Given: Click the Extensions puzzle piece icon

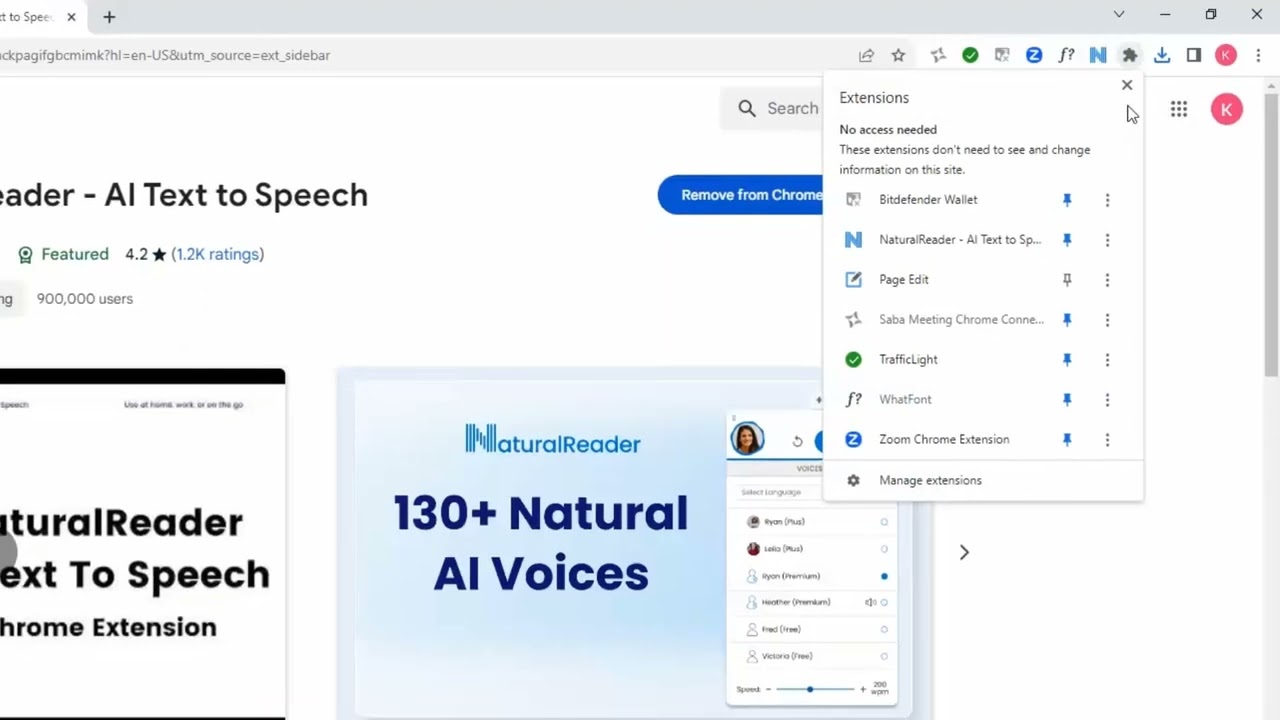Looking at the screenshot, I should (1130, 55).
